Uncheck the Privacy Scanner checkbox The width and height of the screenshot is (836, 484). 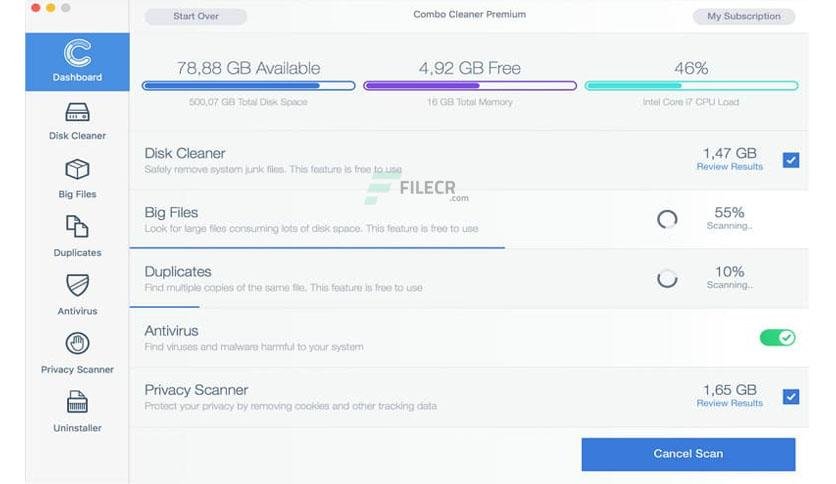click(x=791, y=397)
